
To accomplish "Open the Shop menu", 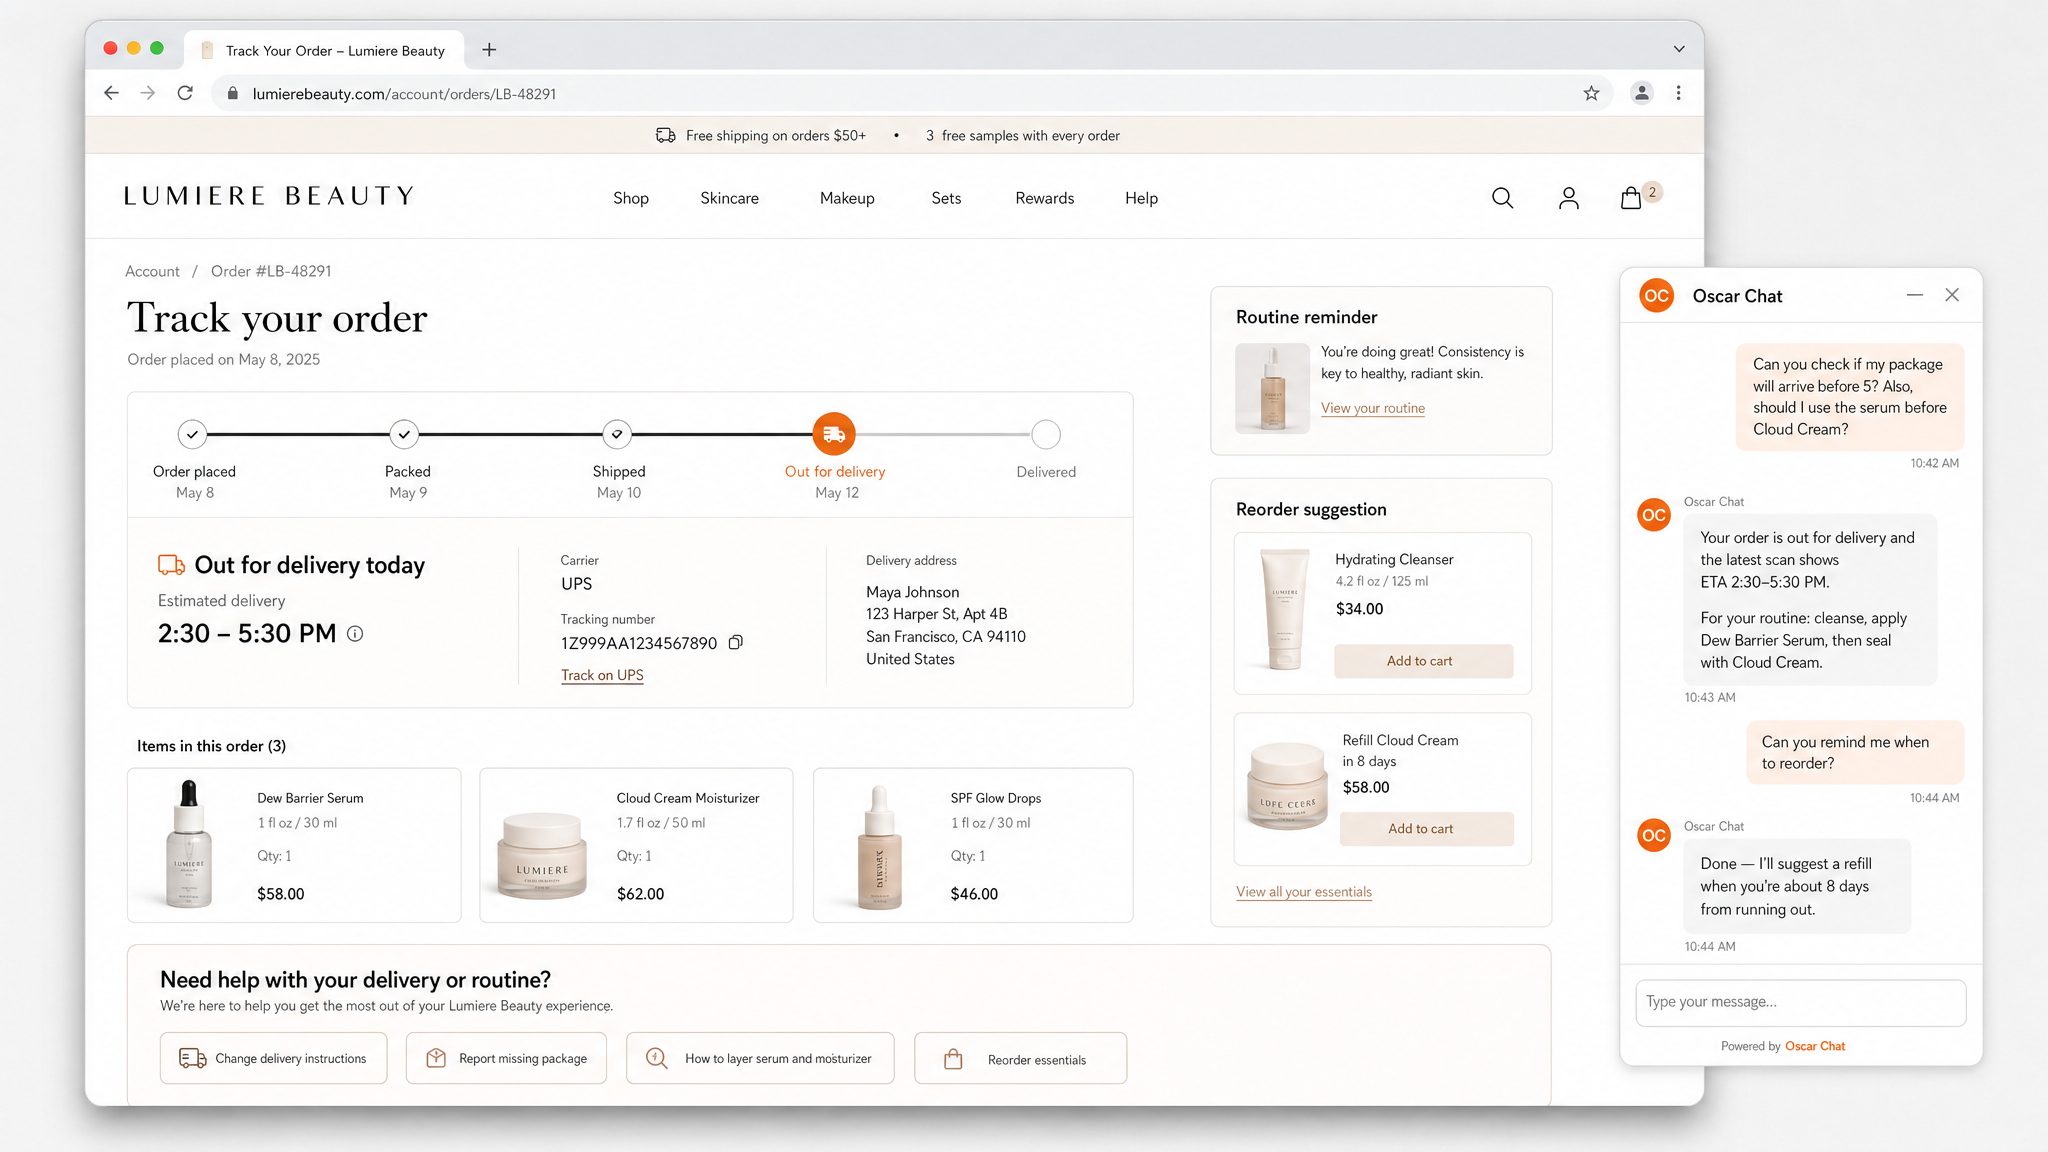I will point(631,198).
